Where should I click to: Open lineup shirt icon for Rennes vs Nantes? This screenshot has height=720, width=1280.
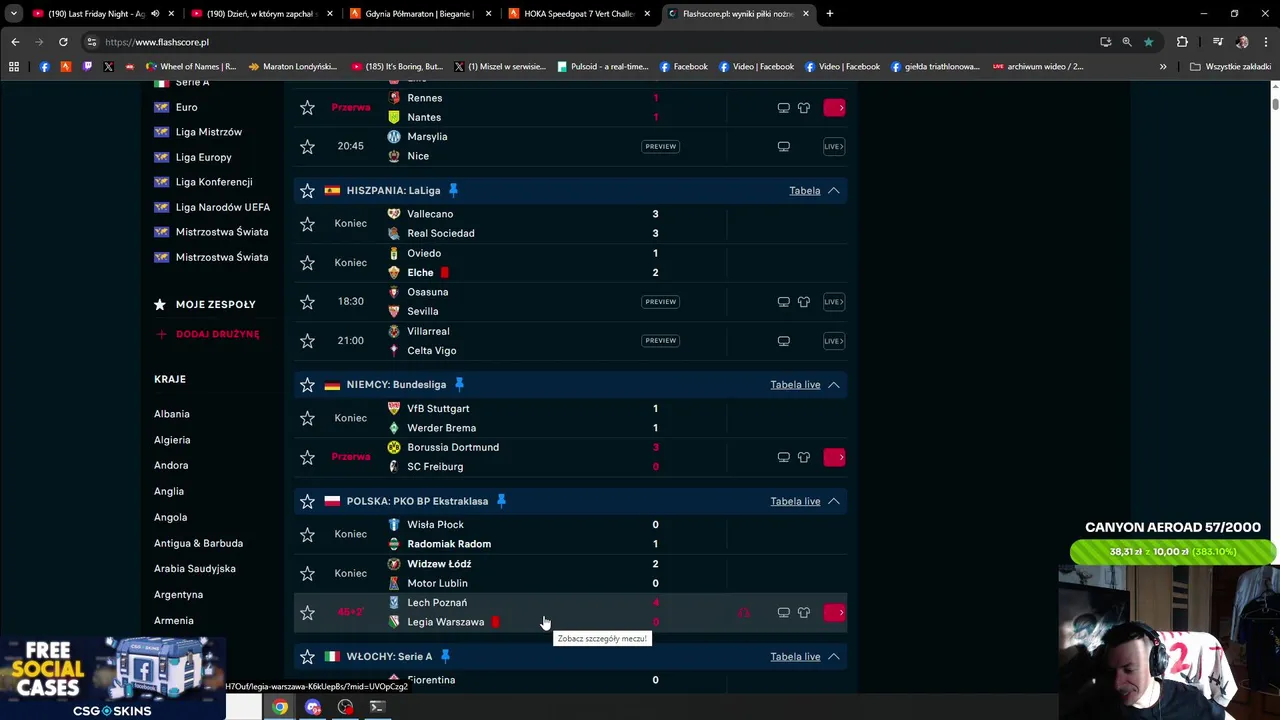pos(804,107)
